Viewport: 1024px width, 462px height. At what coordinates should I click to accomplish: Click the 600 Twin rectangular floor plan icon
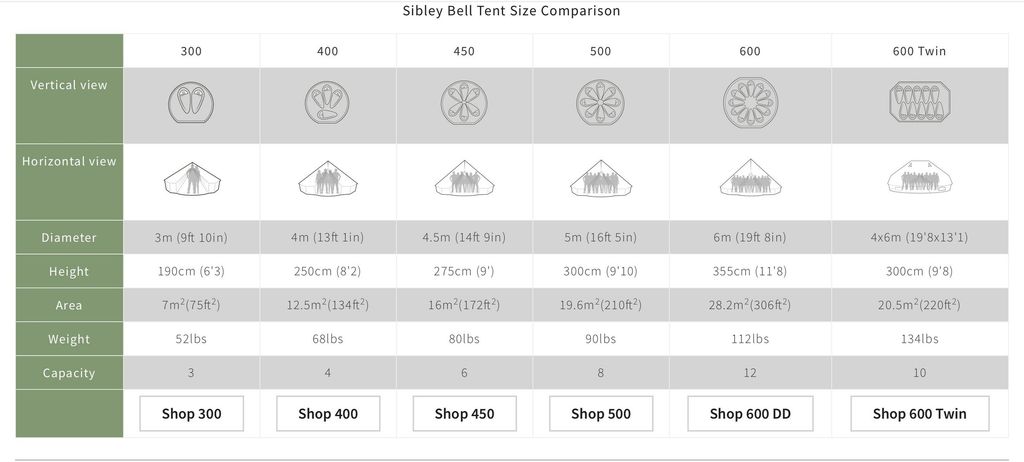tap(920, 103)
